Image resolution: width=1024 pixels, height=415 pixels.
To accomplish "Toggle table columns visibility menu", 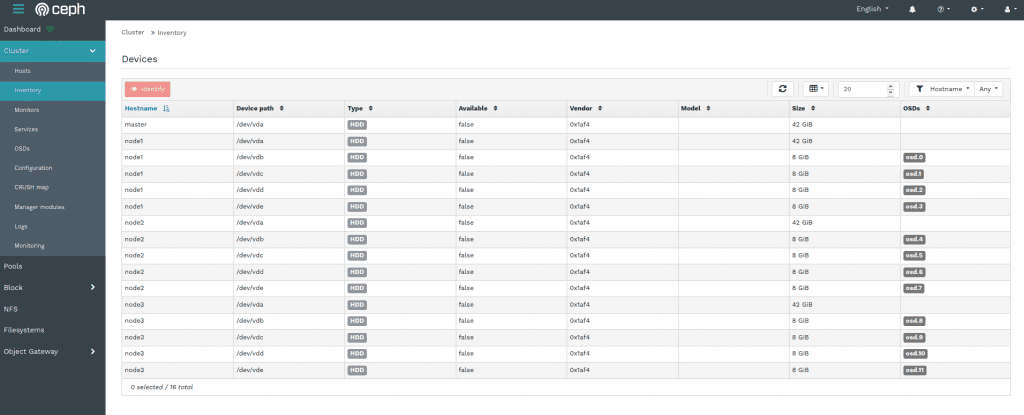I will click(x=816, y=89).
